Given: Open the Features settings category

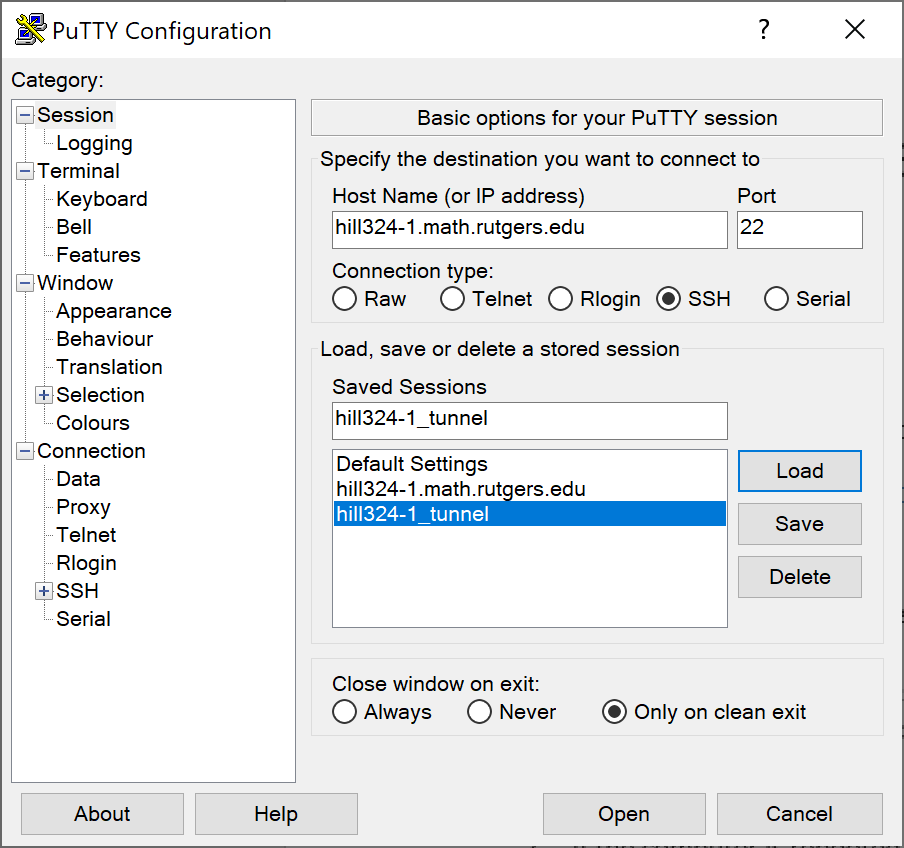Looking at the screenshot, I should [99, 255].
